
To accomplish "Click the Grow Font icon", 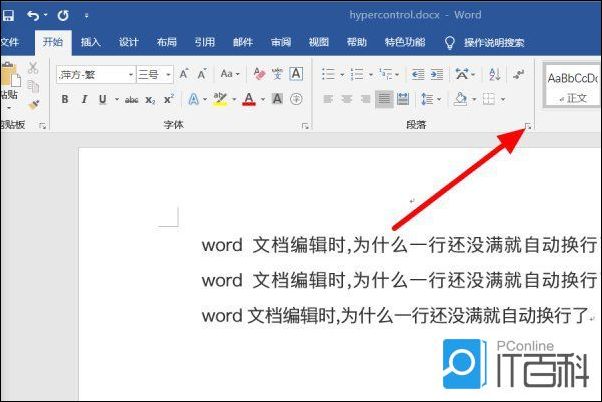I will [184, 73].
